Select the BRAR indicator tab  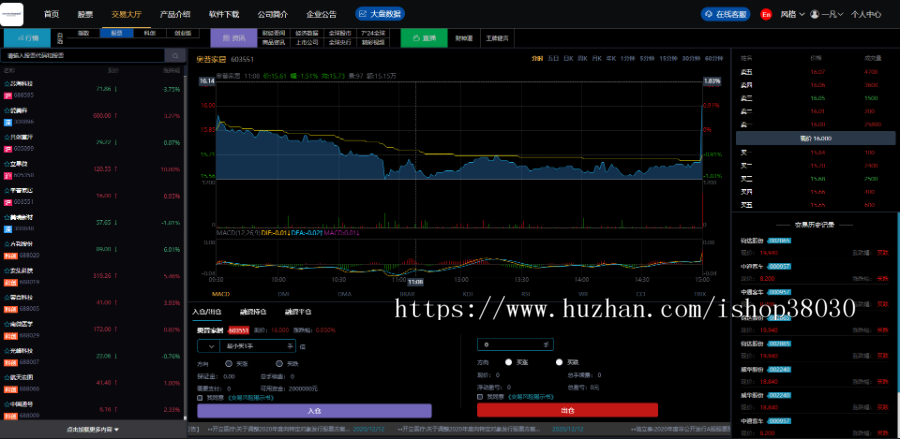[x=406, y=294]
